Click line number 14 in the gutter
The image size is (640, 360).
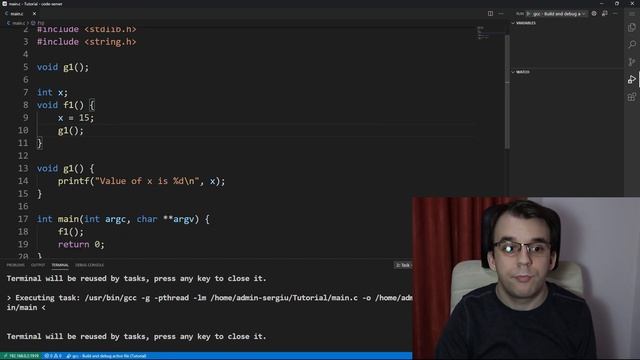(x=23, y=181)
